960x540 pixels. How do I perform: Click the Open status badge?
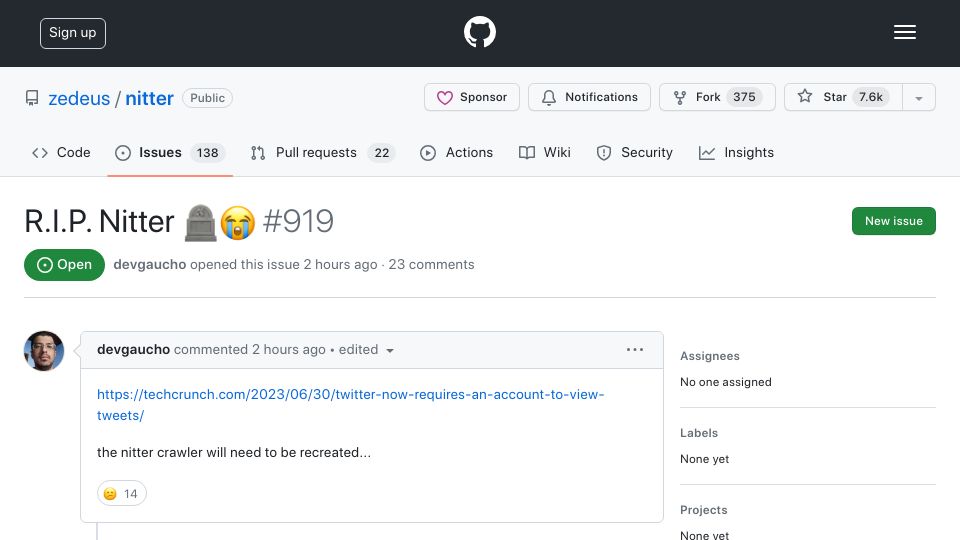tap(64, 264)
